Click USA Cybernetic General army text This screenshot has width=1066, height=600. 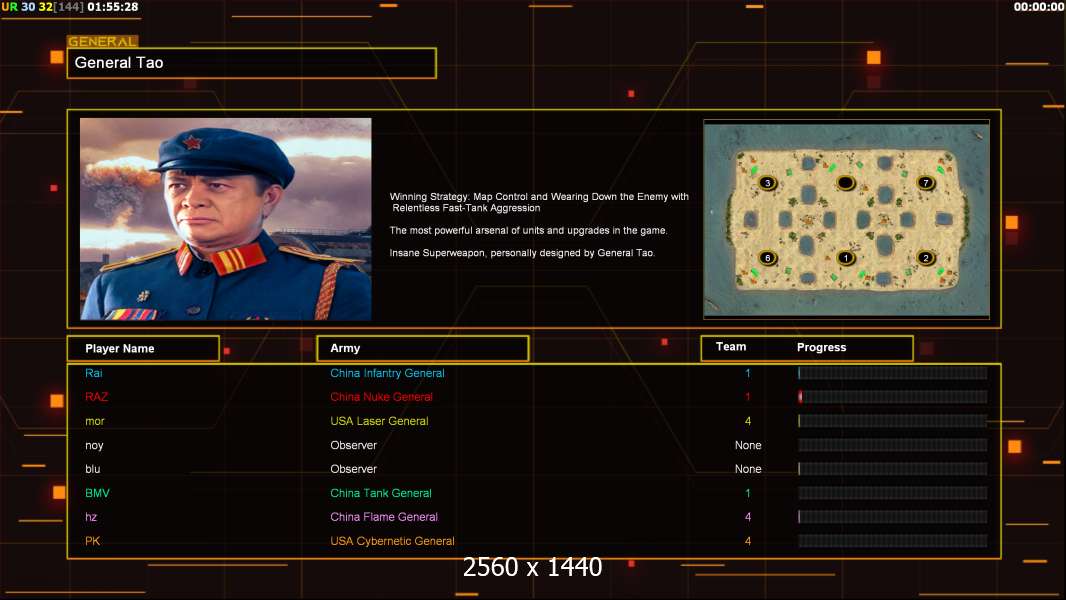pos(392,541)
